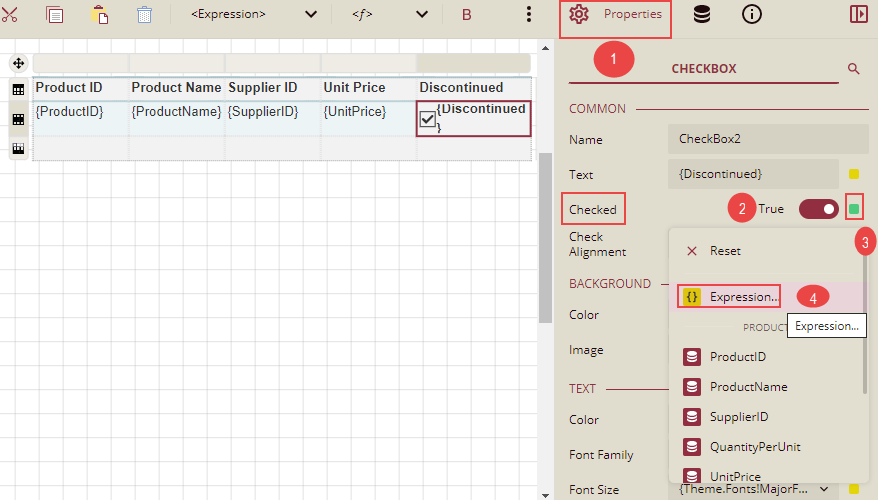Screen dimensions: 878x500
Task: Edit the Text field {Discontinued}
Action: [753, 174]
